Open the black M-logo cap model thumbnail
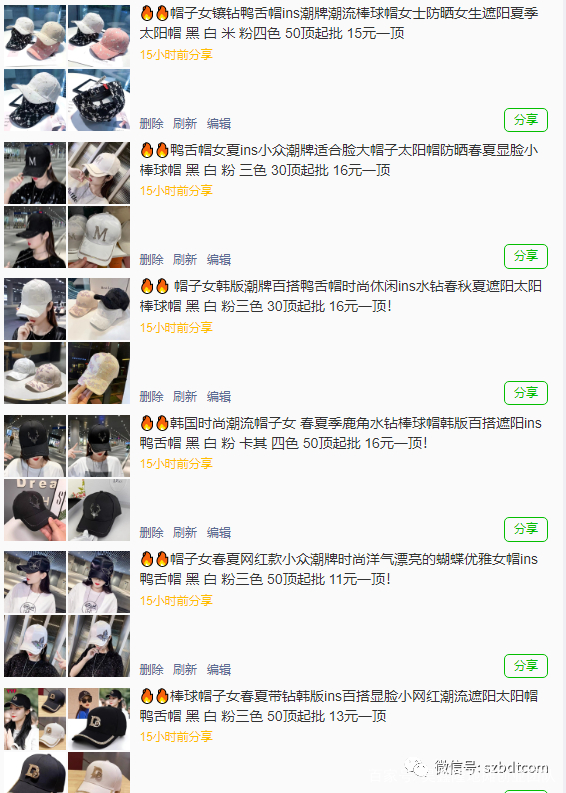Image resolution: width=566 pixels, height=793 pixels. click(x=35, y=173)
